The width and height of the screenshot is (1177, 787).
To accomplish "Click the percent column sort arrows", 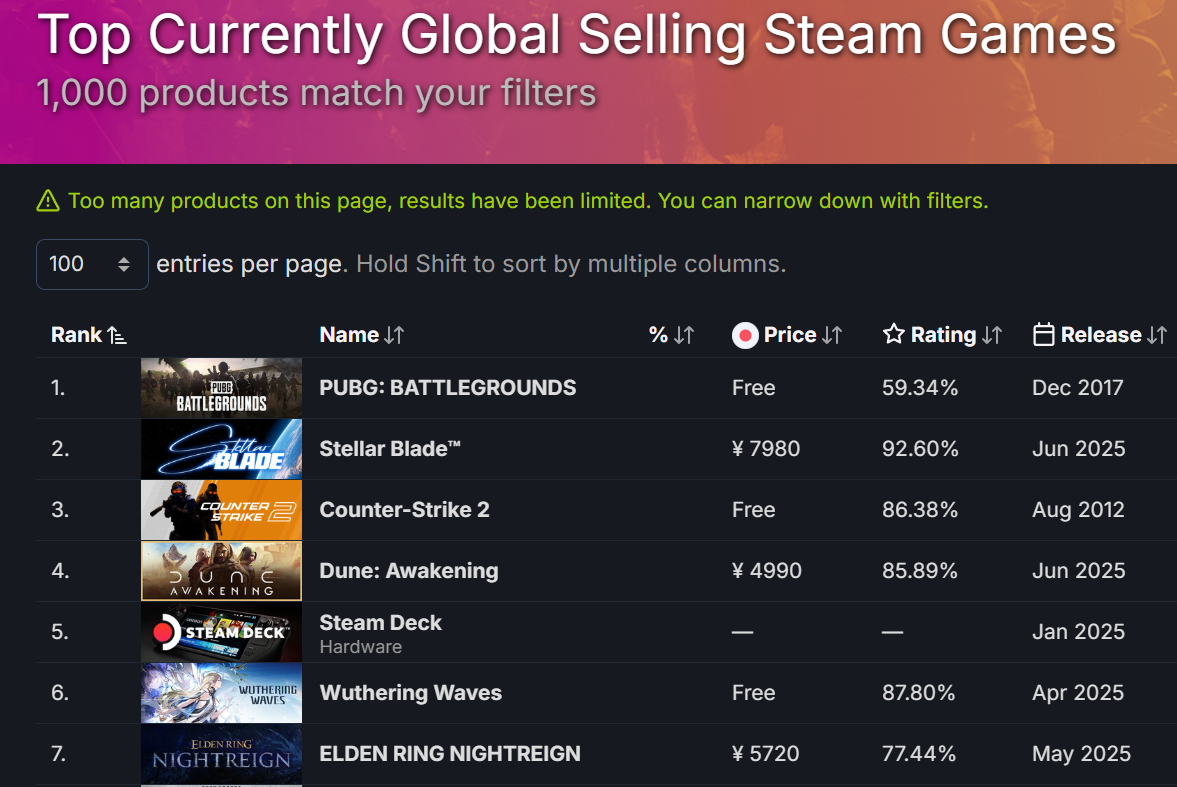I will point(684,335).
